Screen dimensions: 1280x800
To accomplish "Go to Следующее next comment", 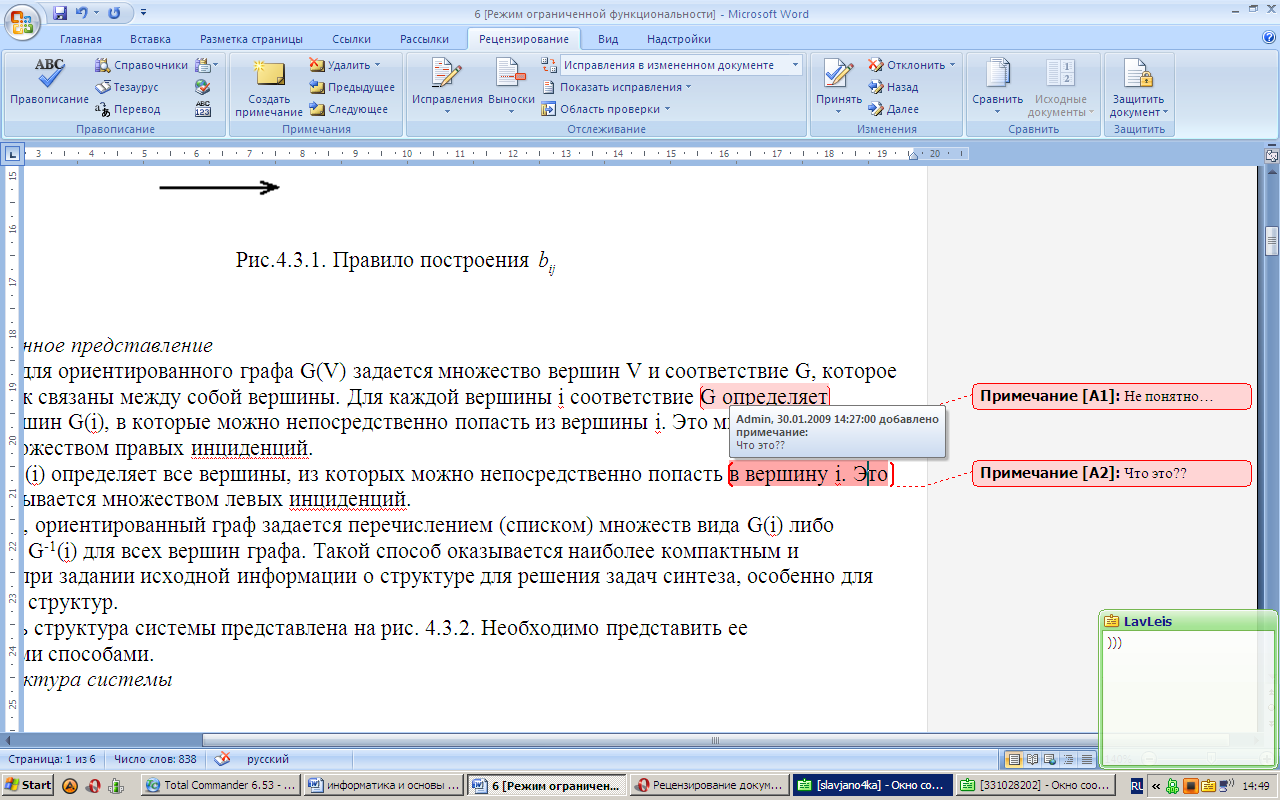I will click(x=349, y=109).
